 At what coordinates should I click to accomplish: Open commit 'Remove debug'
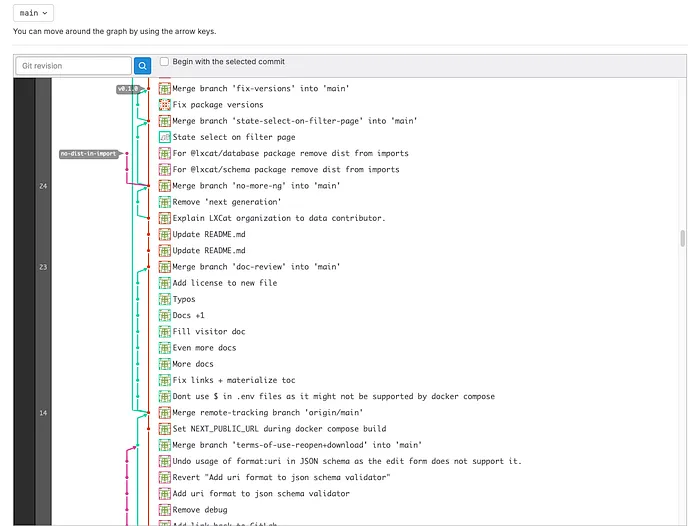200,509
